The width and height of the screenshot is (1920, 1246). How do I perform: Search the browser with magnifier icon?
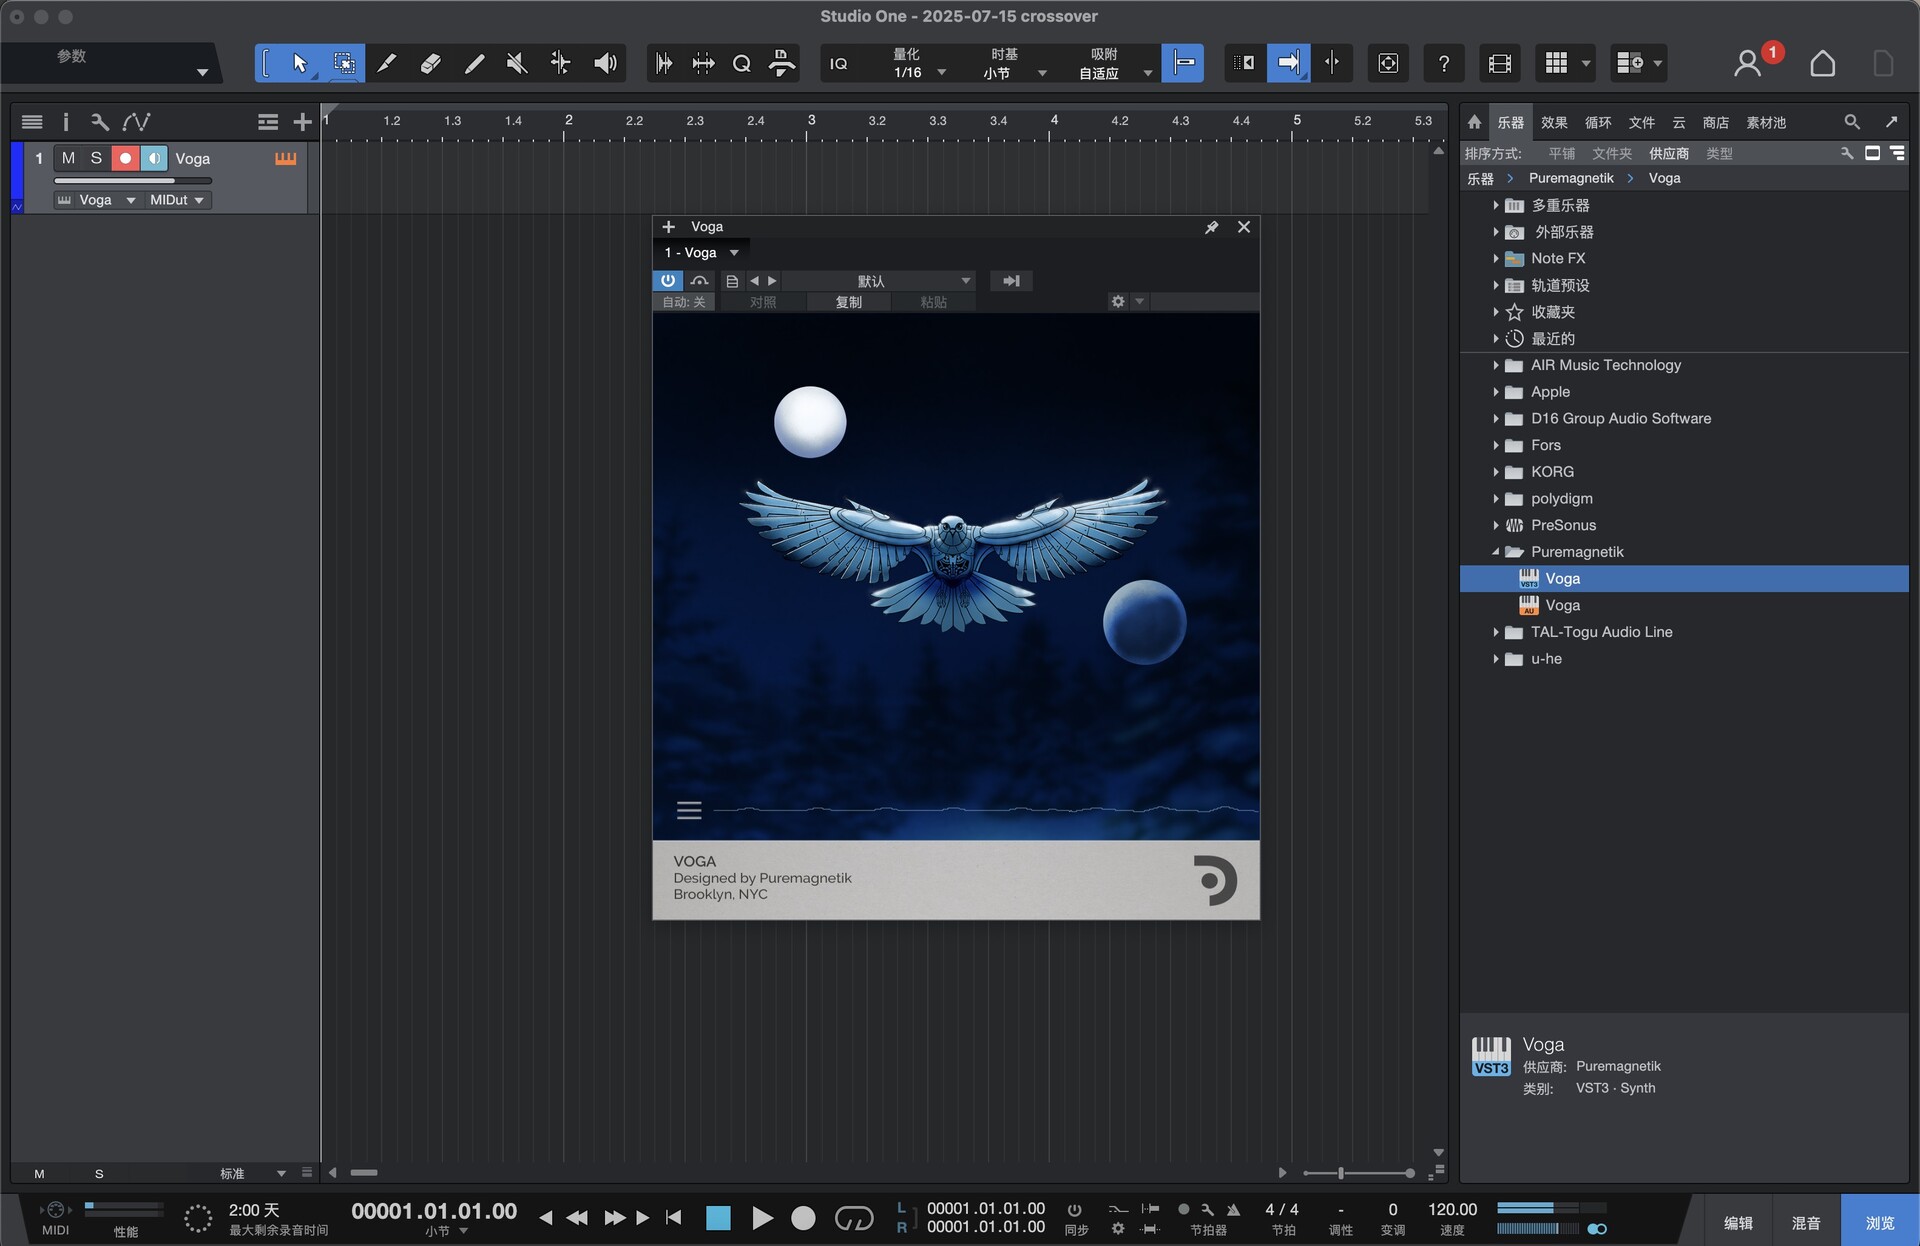click(x=1852, y=122)
